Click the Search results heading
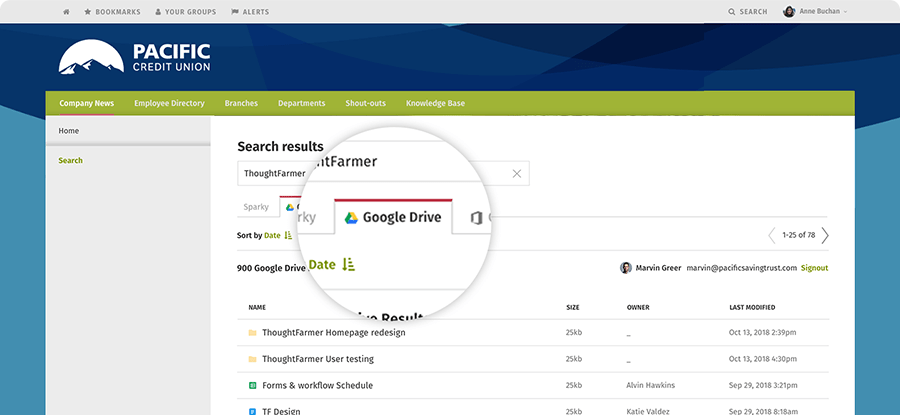The width and height of the screenshot is (900, 415). (x=280, y=146)
